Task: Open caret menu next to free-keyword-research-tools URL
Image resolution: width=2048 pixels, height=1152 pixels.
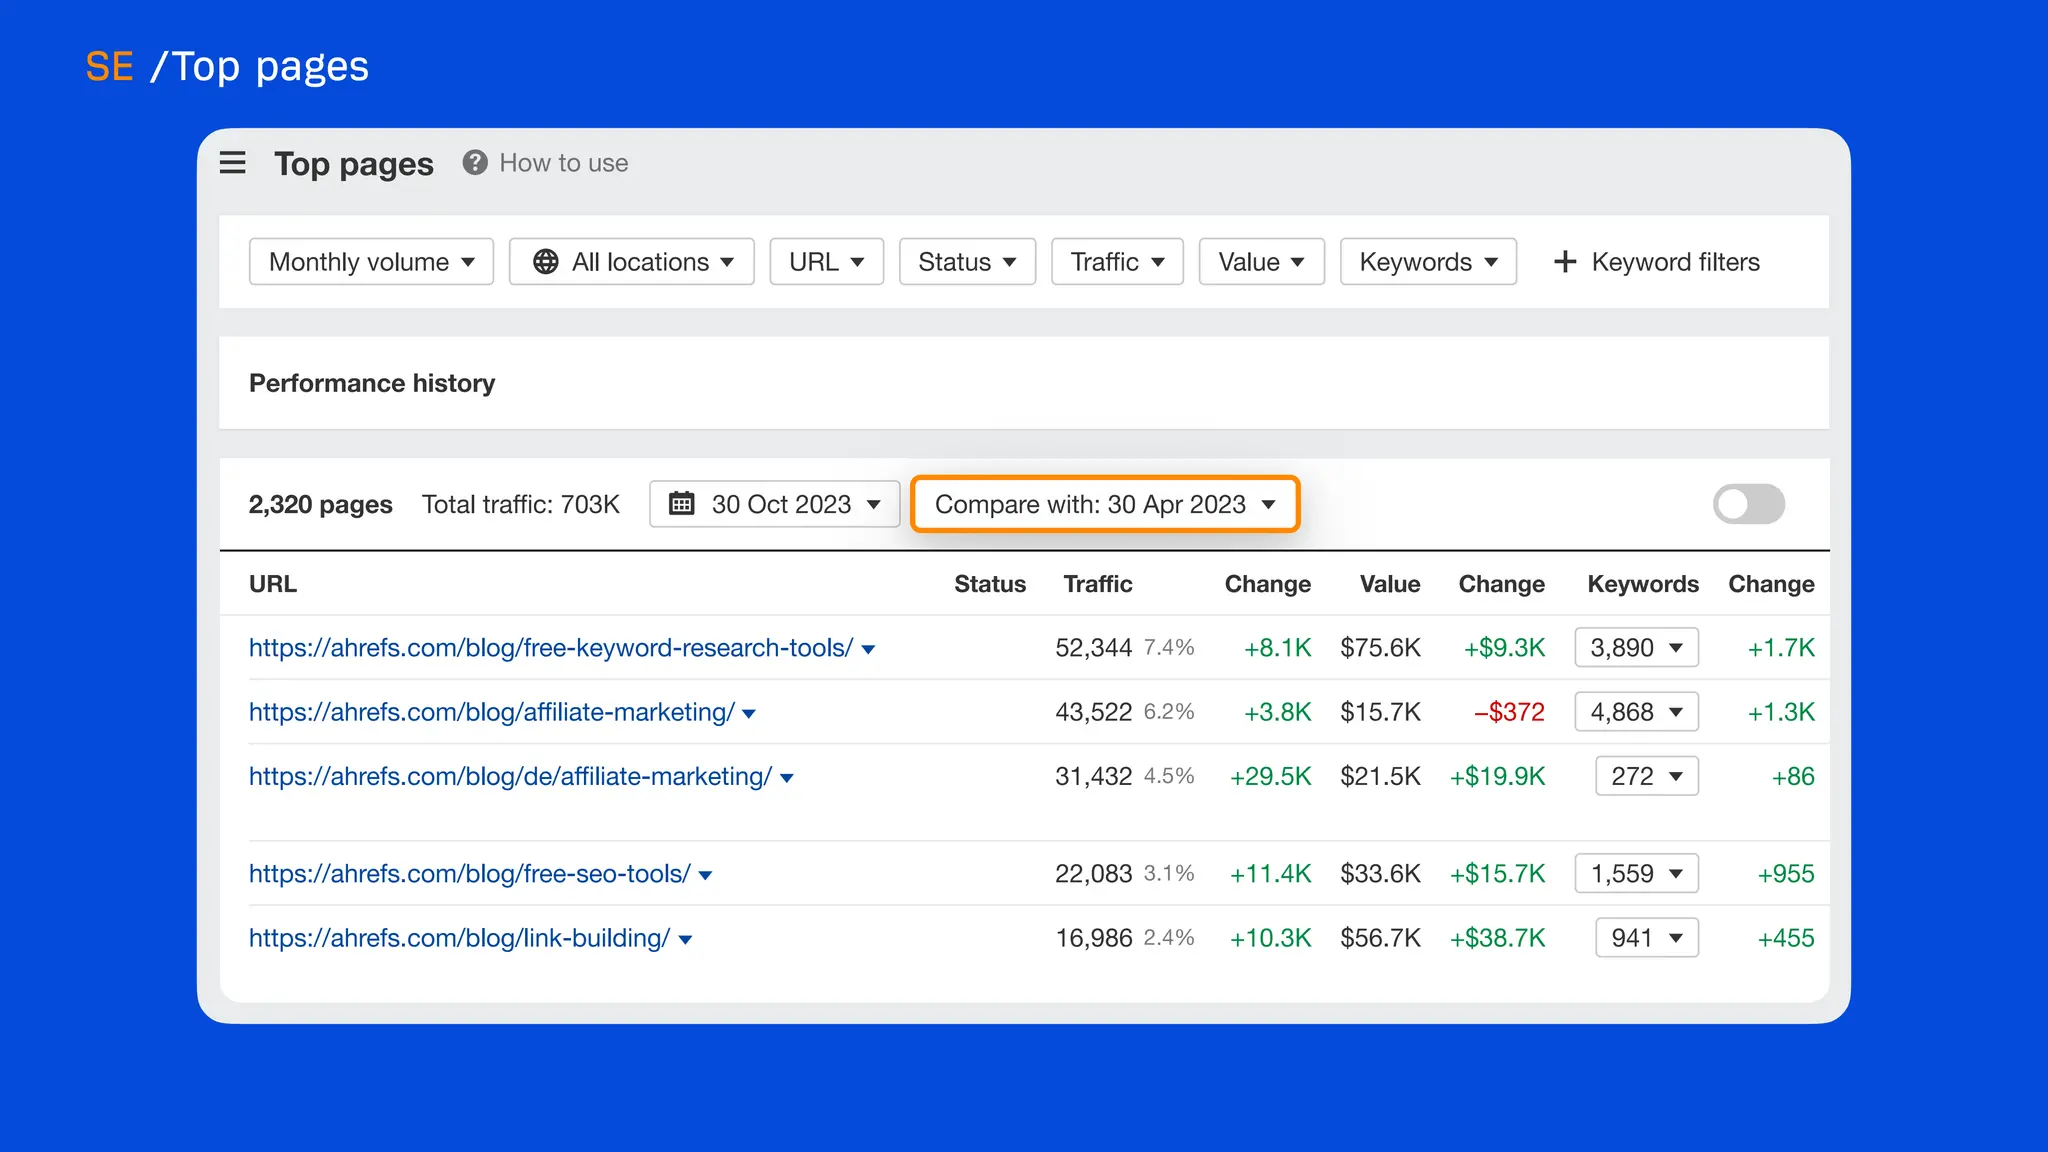Action: coord(868,650)
